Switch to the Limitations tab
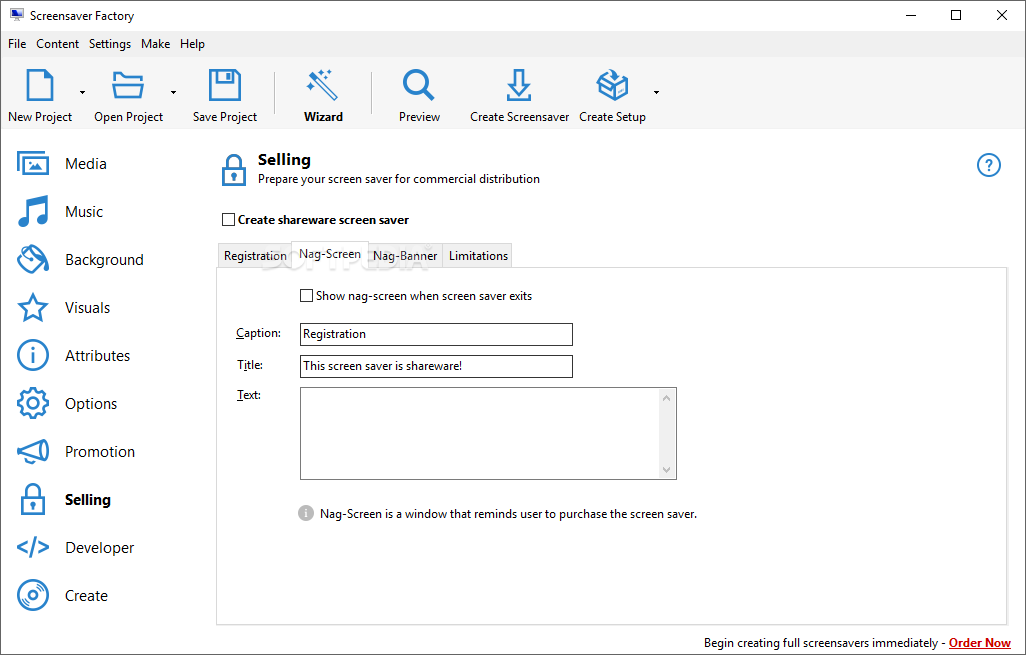This screenshot has height=655, width=1026. point(478,256)
